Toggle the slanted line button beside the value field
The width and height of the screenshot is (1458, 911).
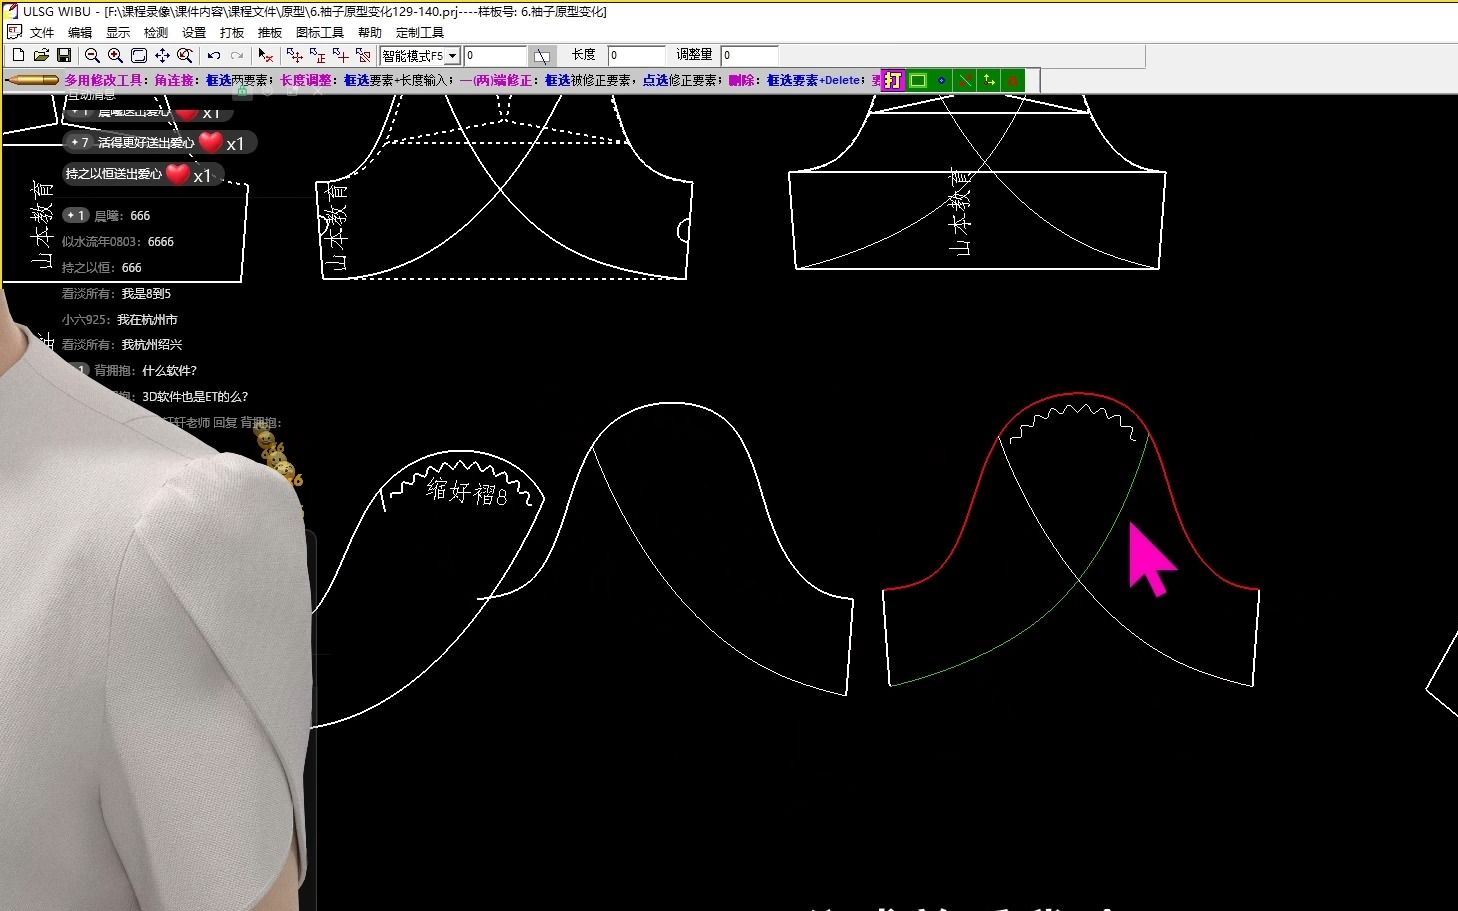click(x=541, y=56)
